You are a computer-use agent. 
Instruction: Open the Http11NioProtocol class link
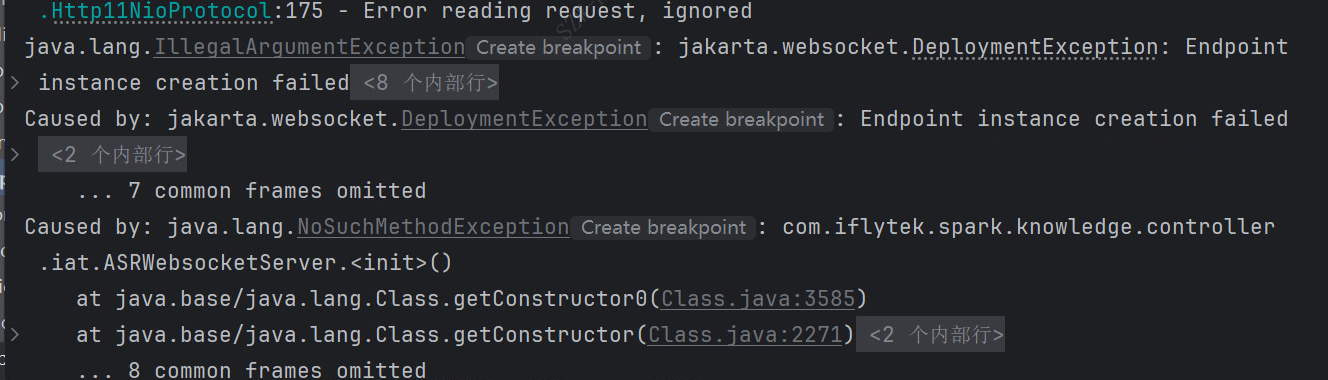[162, 12]
